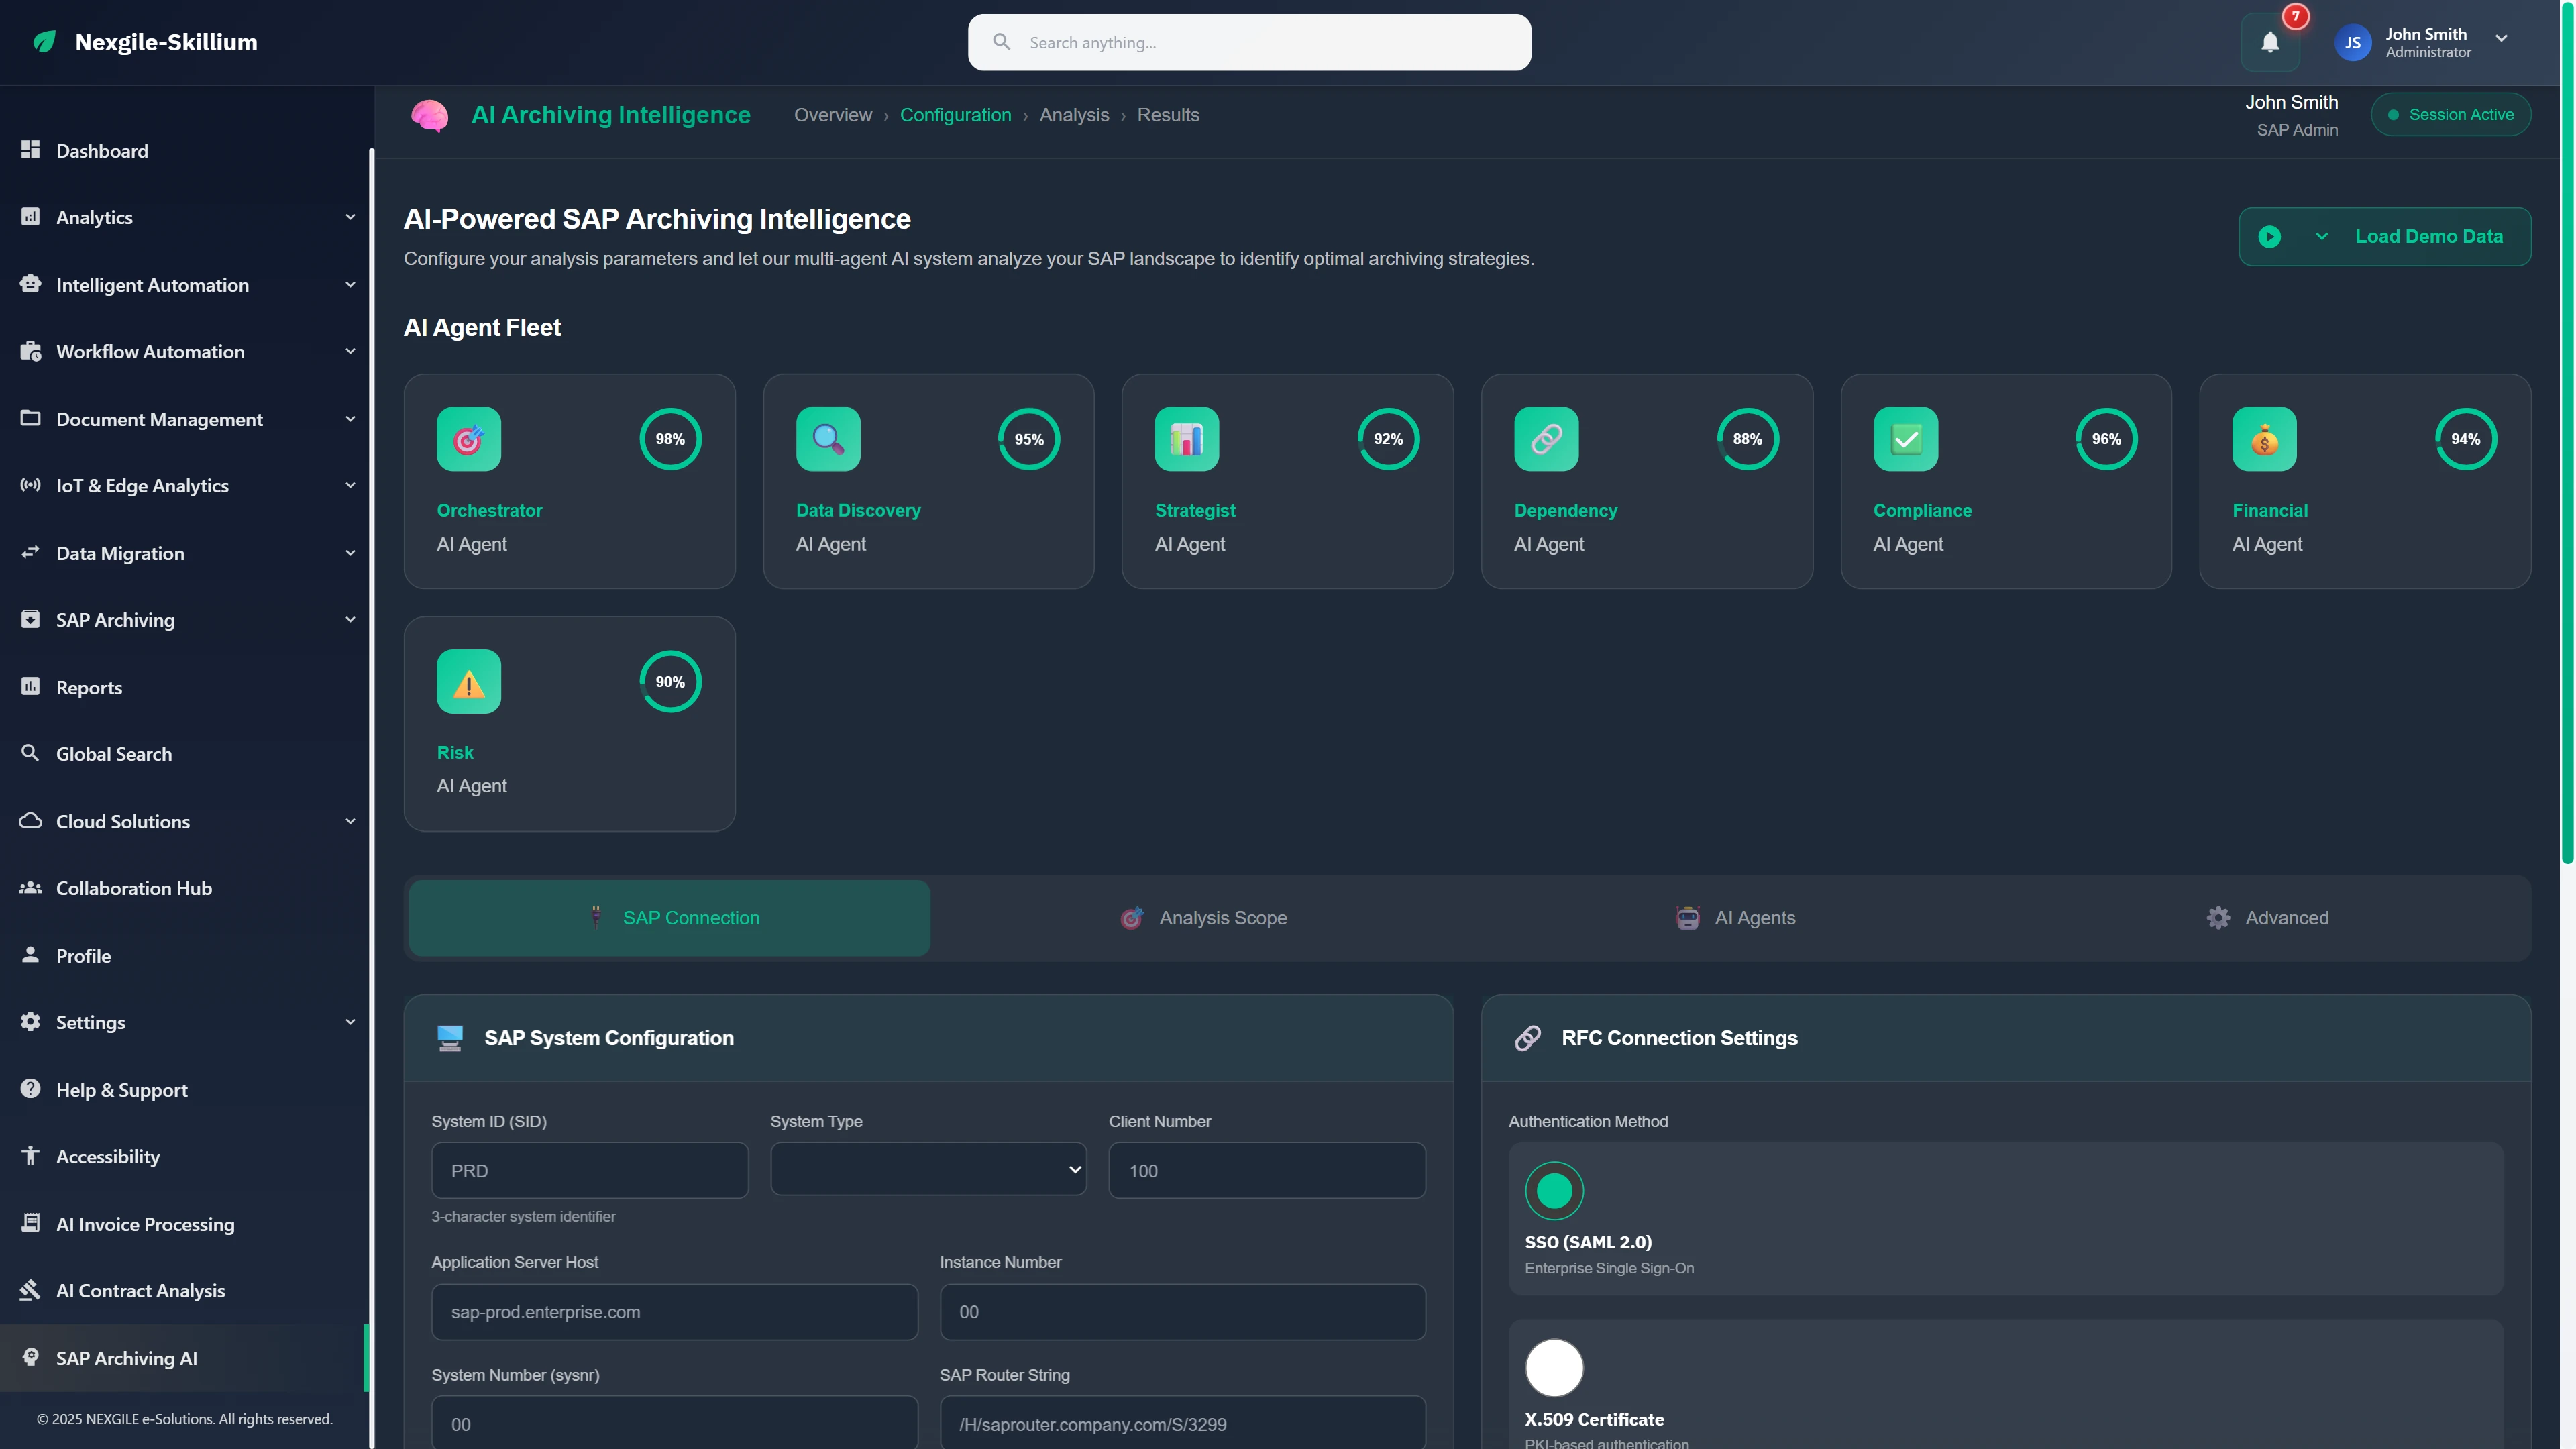Select the Data Discovery magnifier icon
The height and width of the screenshot is (1449, 2576).
(827, 439)
